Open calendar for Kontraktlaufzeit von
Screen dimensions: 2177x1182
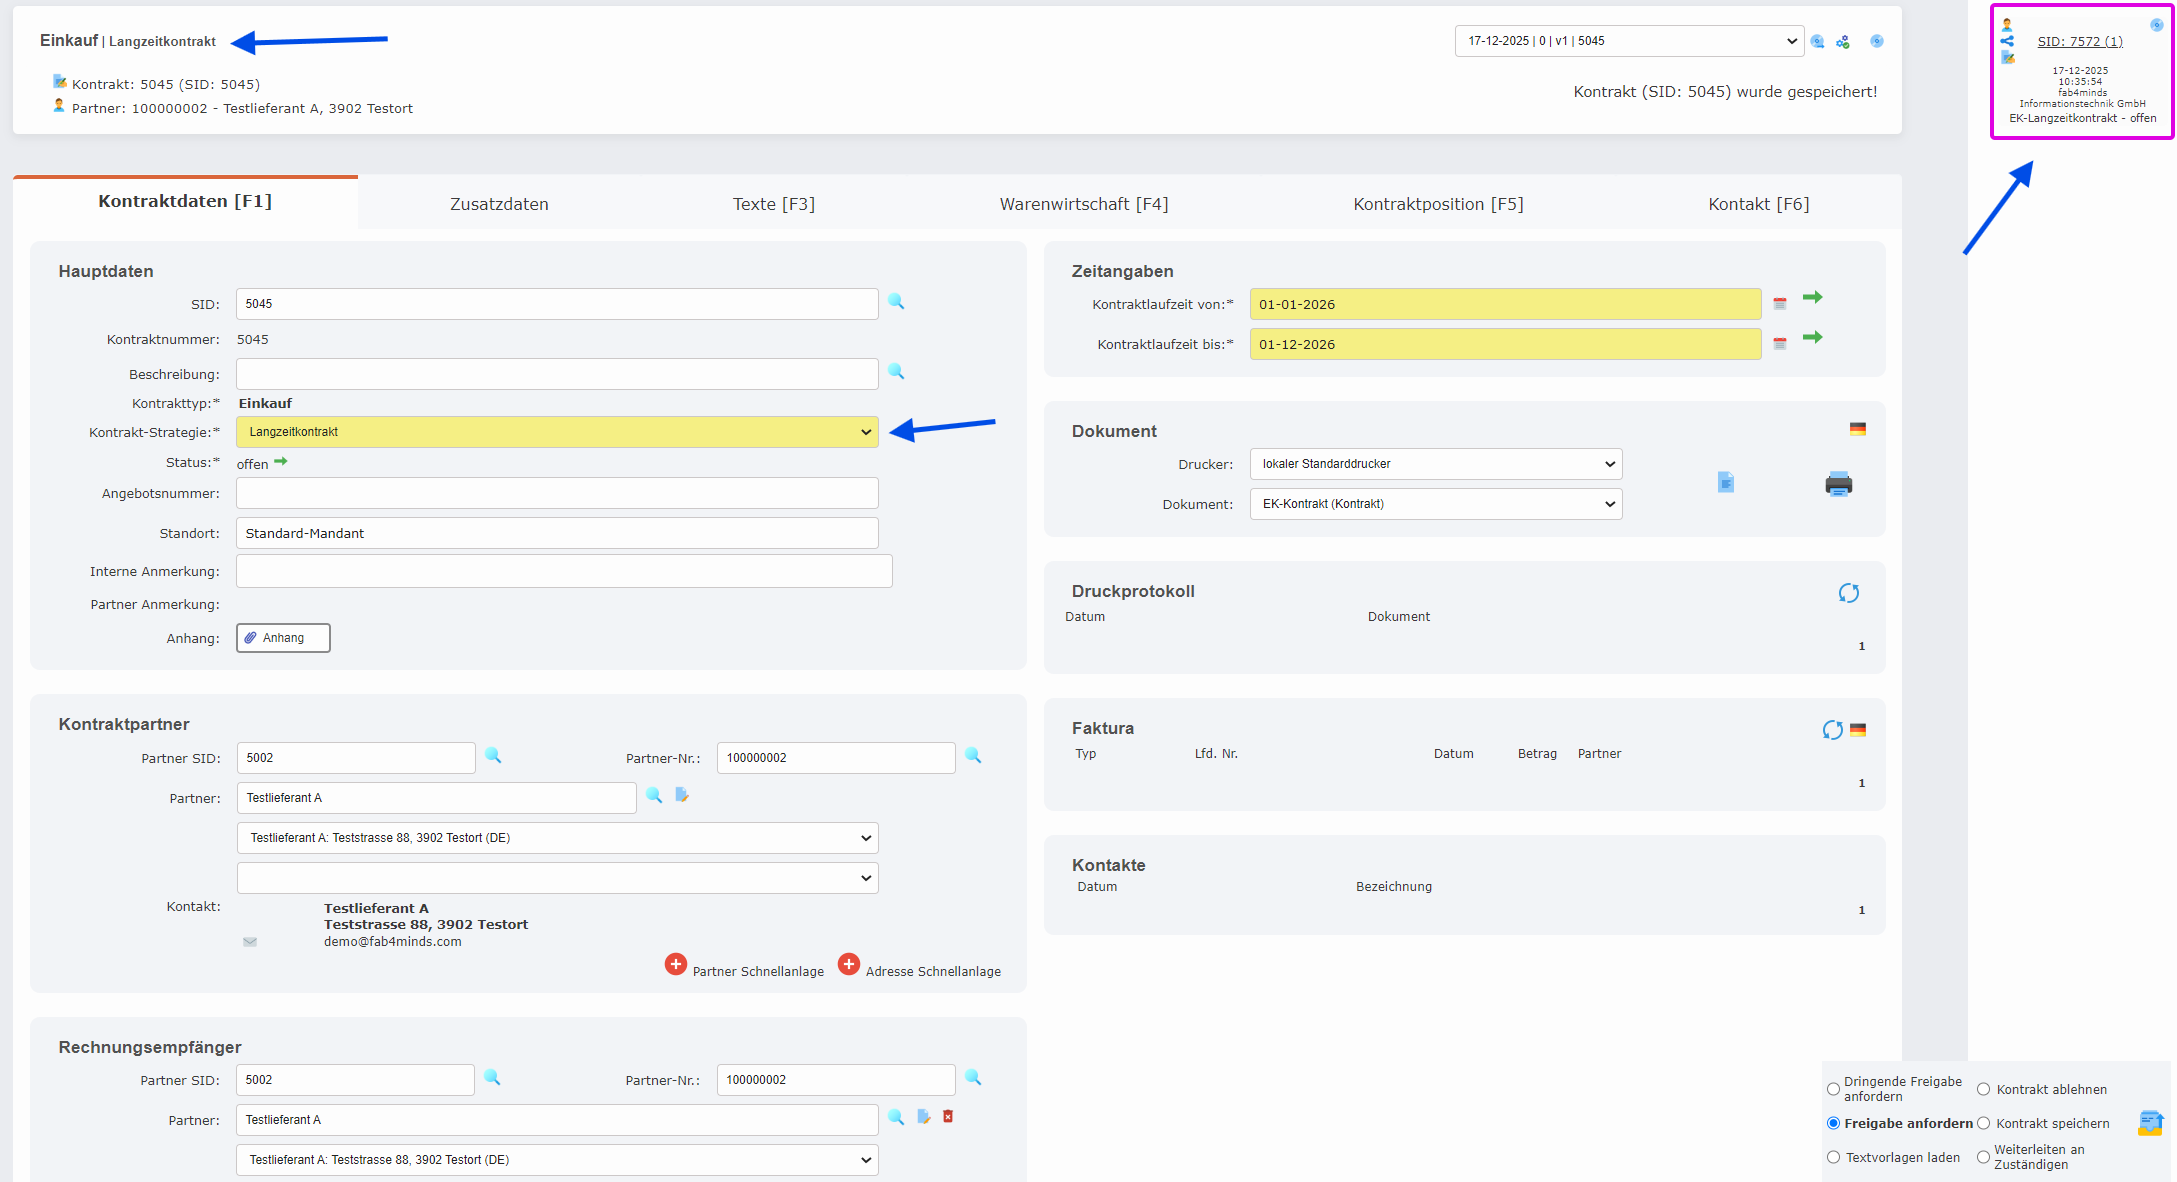(1780, 304)
